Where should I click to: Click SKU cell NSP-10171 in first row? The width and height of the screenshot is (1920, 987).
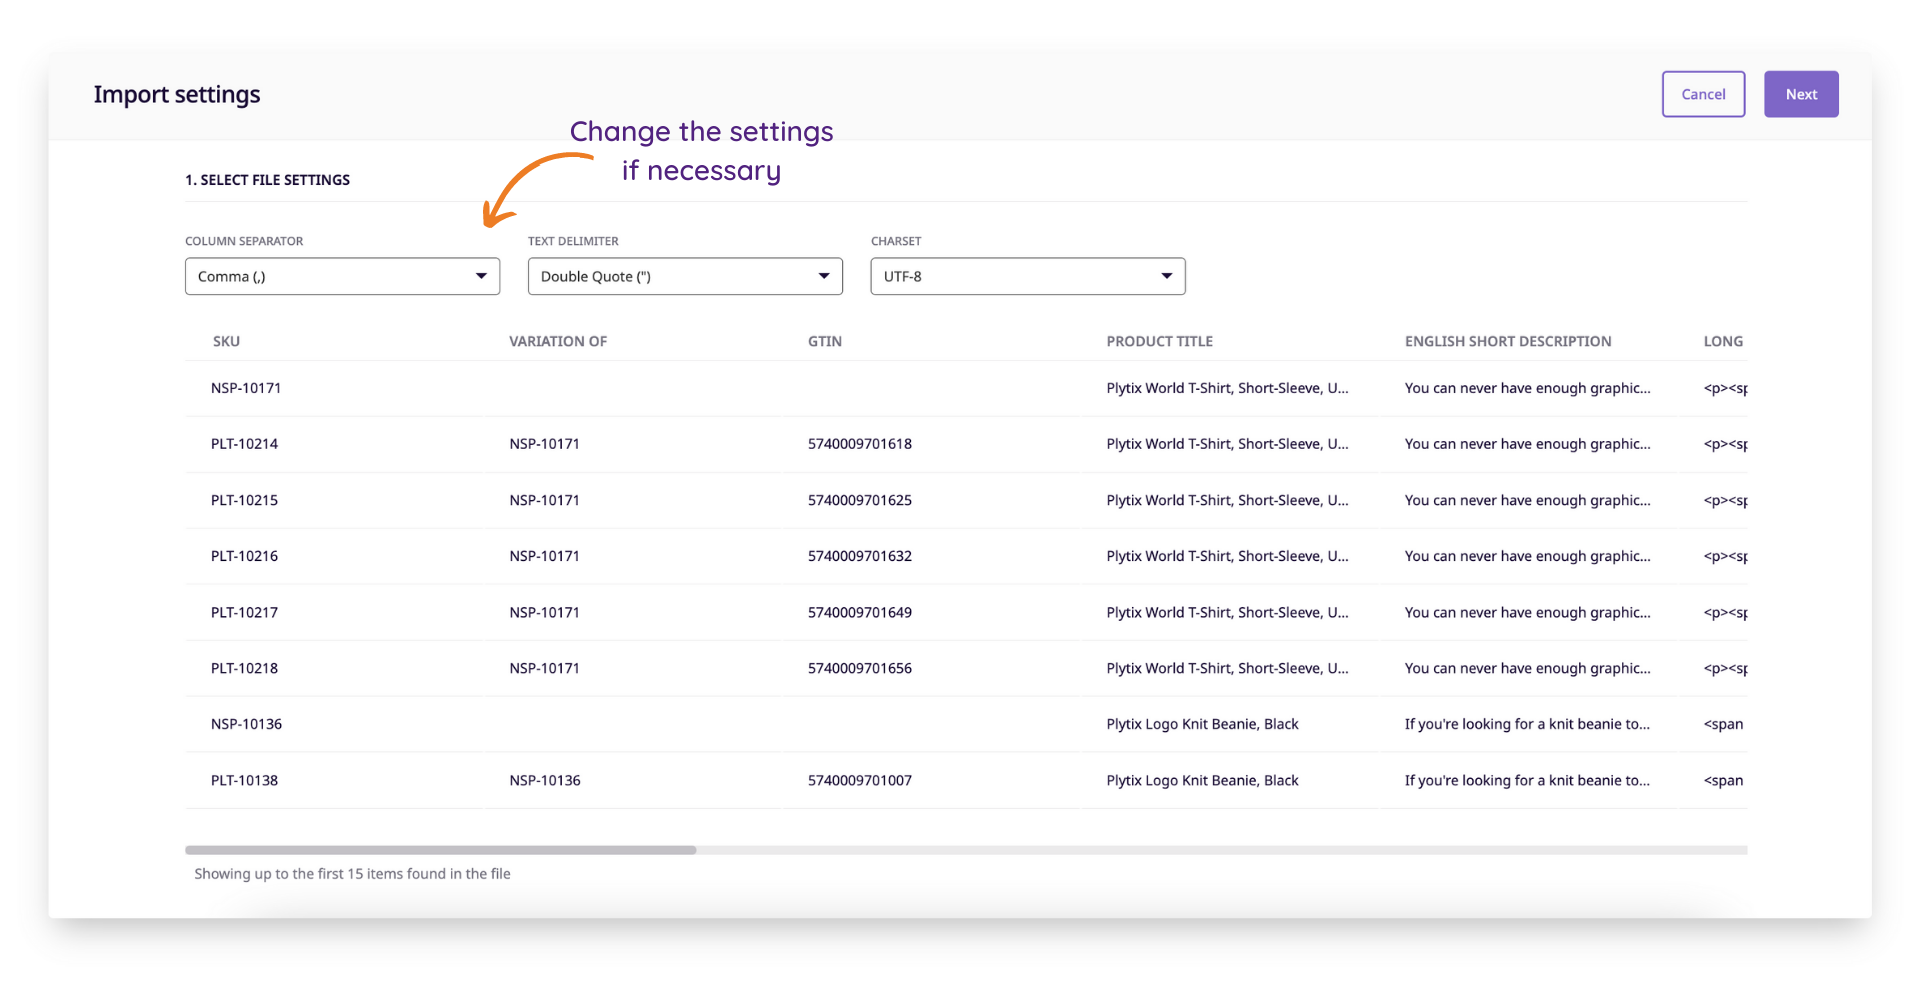[x=246, y=388]
